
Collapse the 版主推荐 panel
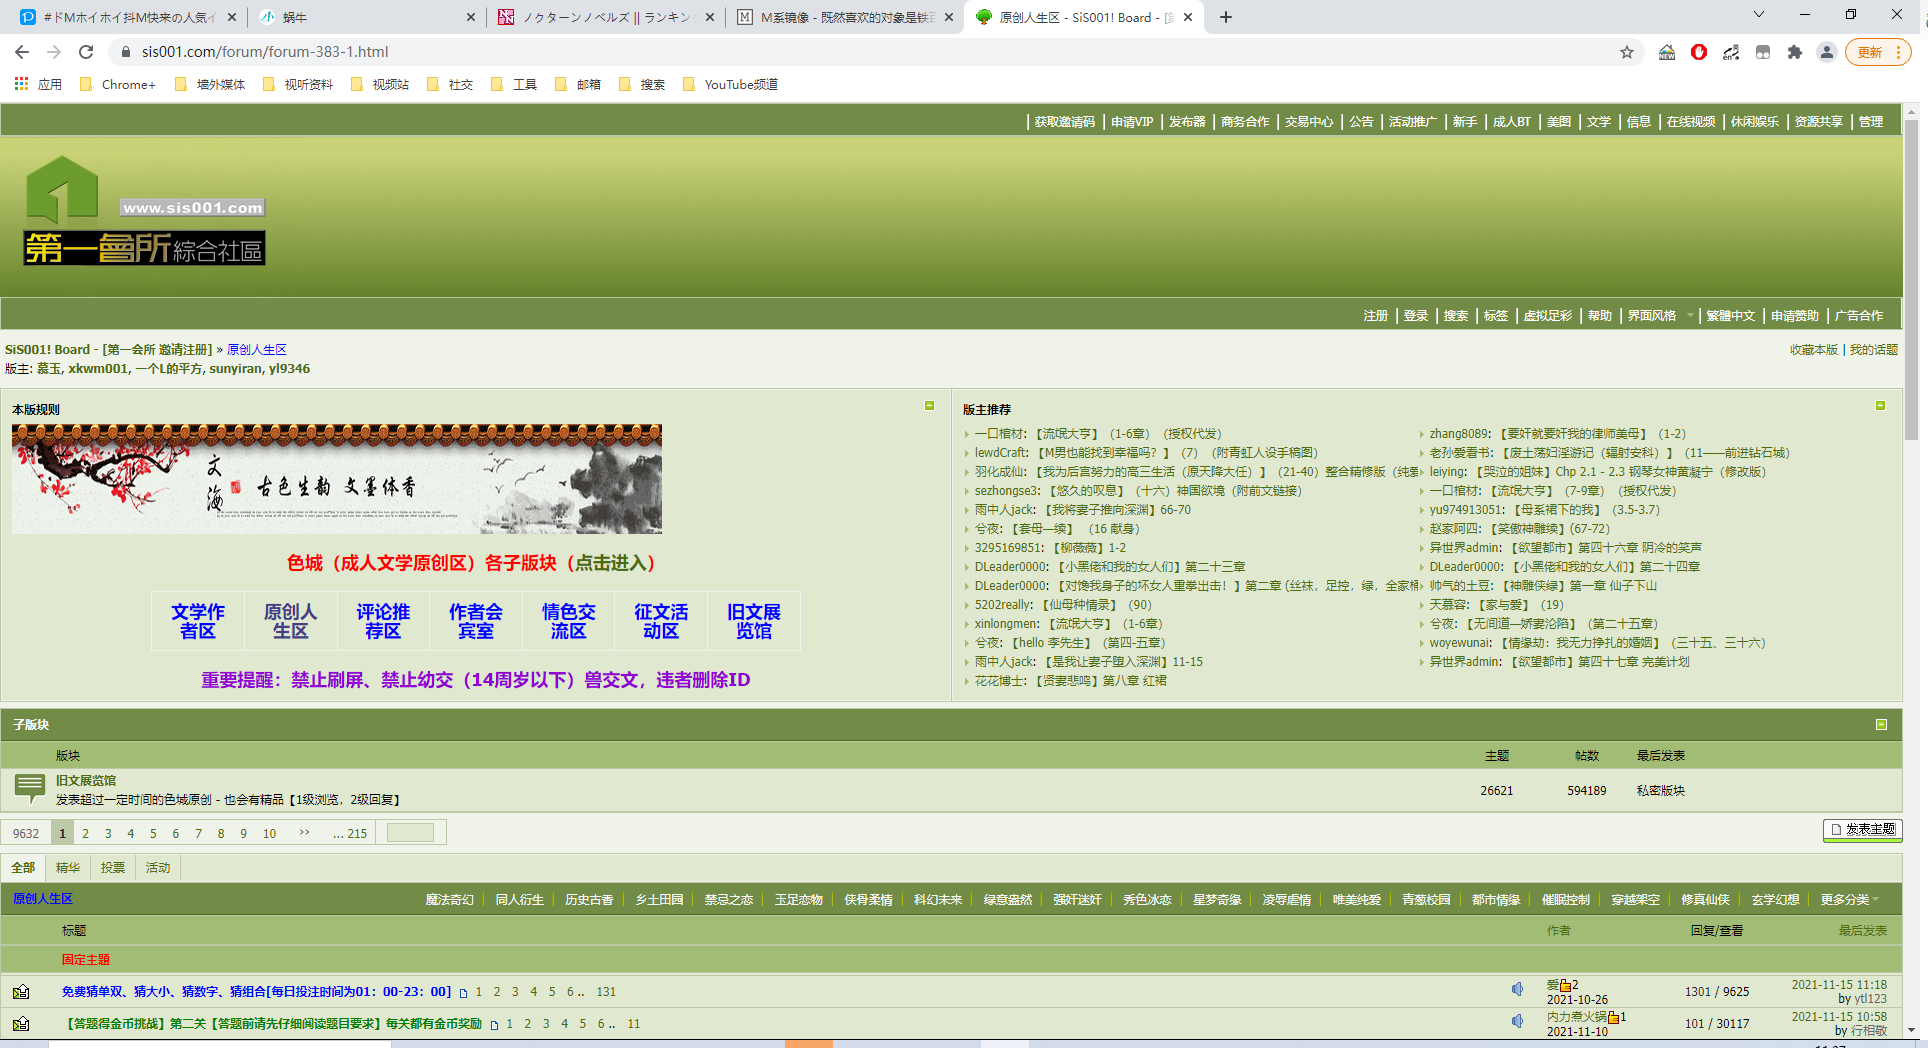pos(1880,406)
